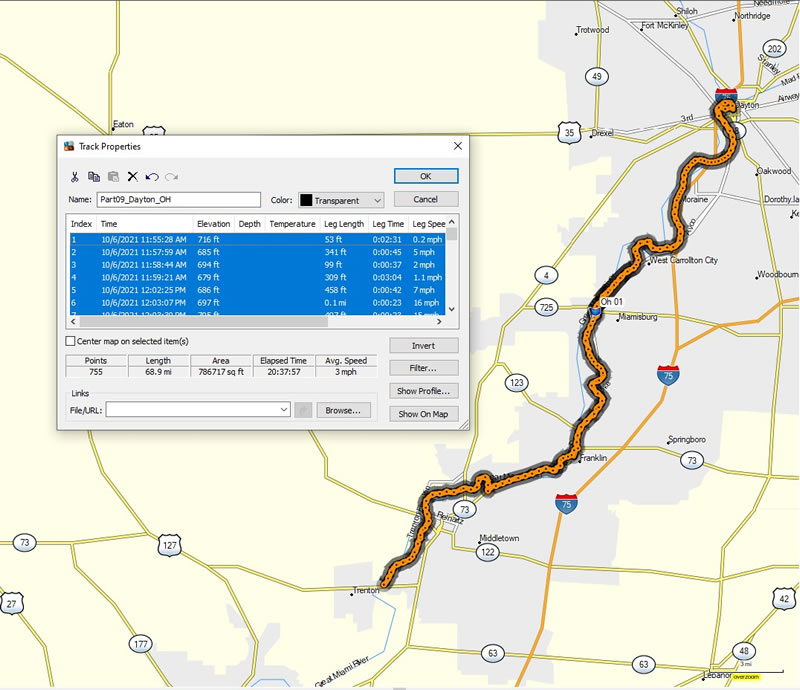
Task: Click the Copy icon in Track Properties
Action: click(94, 177)
